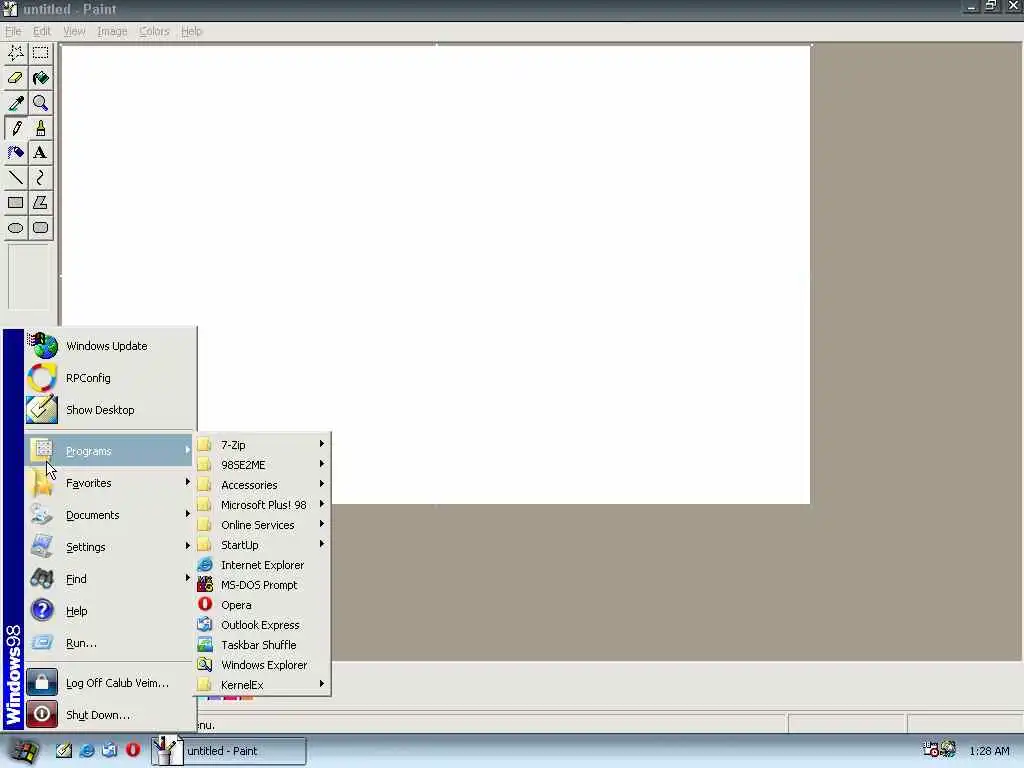The width and height of the screenshot is (1024, 768).
Task: Choose Shut Down... in Start menu
Action: click(110, 715)
